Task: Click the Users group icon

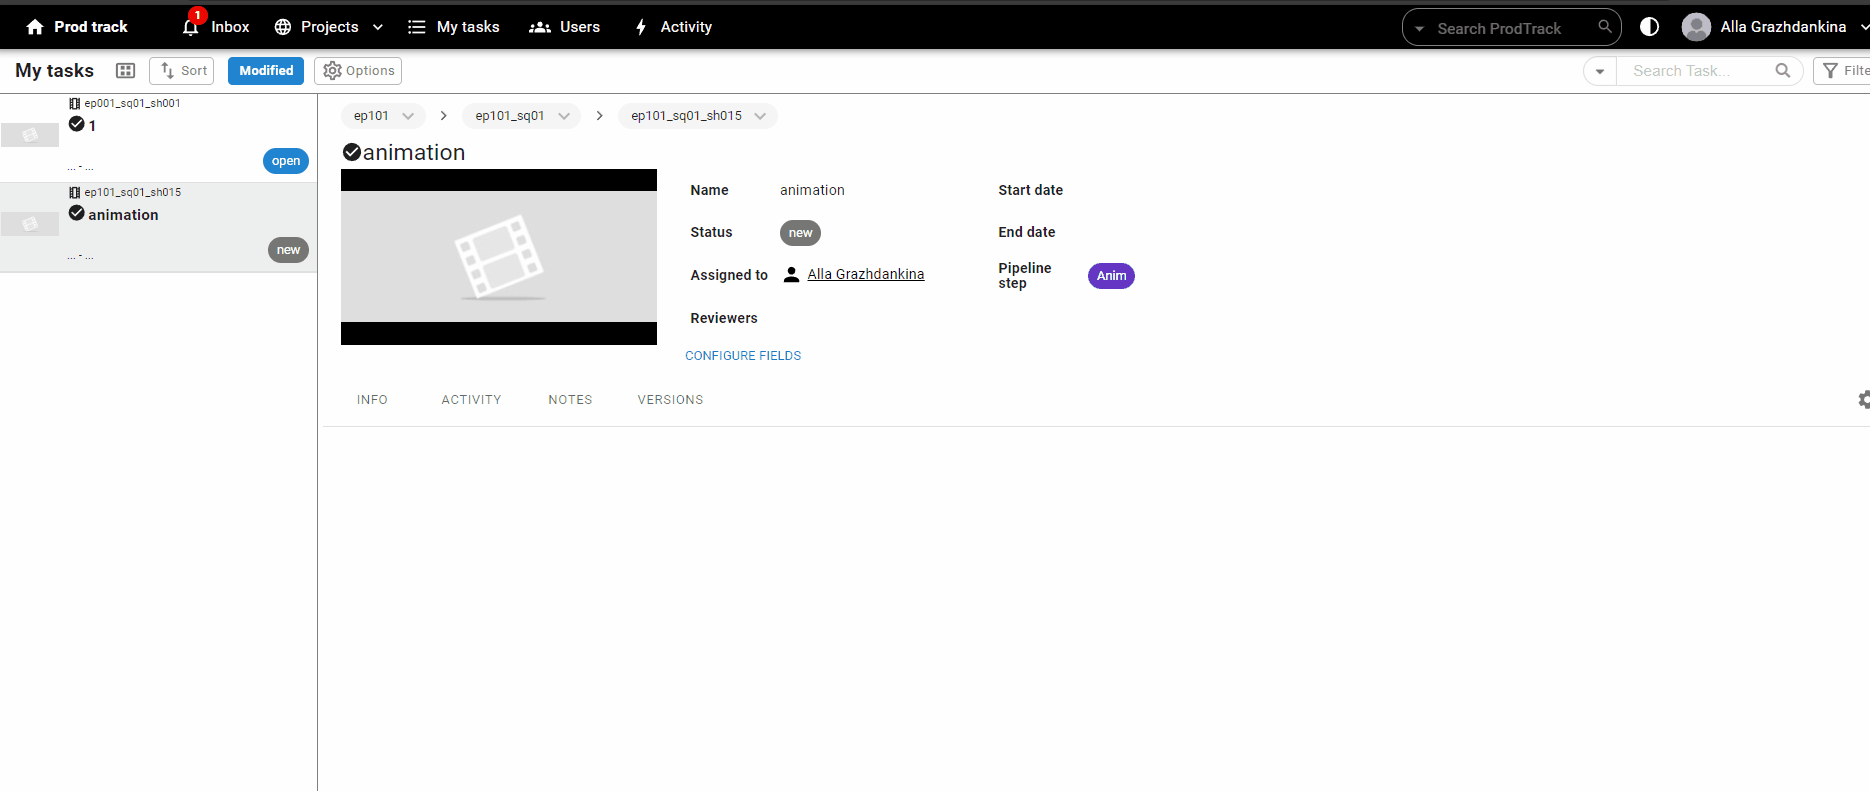Action: tap(540, 27)
